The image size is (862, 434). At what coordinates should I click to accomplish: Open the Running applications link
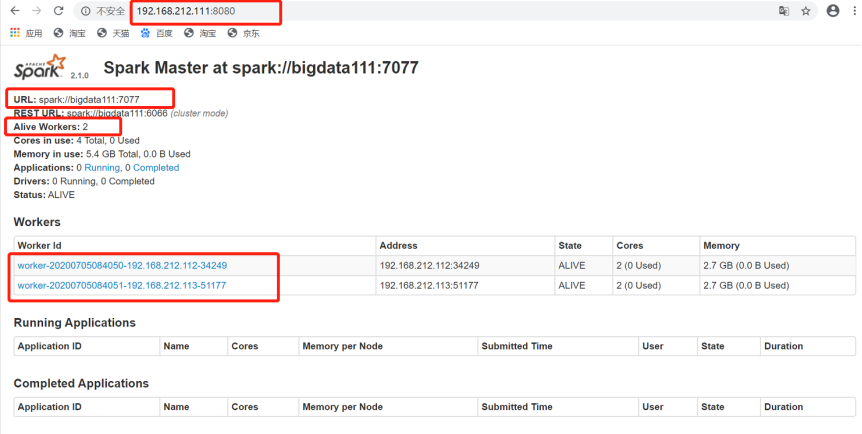coord(102,168)
